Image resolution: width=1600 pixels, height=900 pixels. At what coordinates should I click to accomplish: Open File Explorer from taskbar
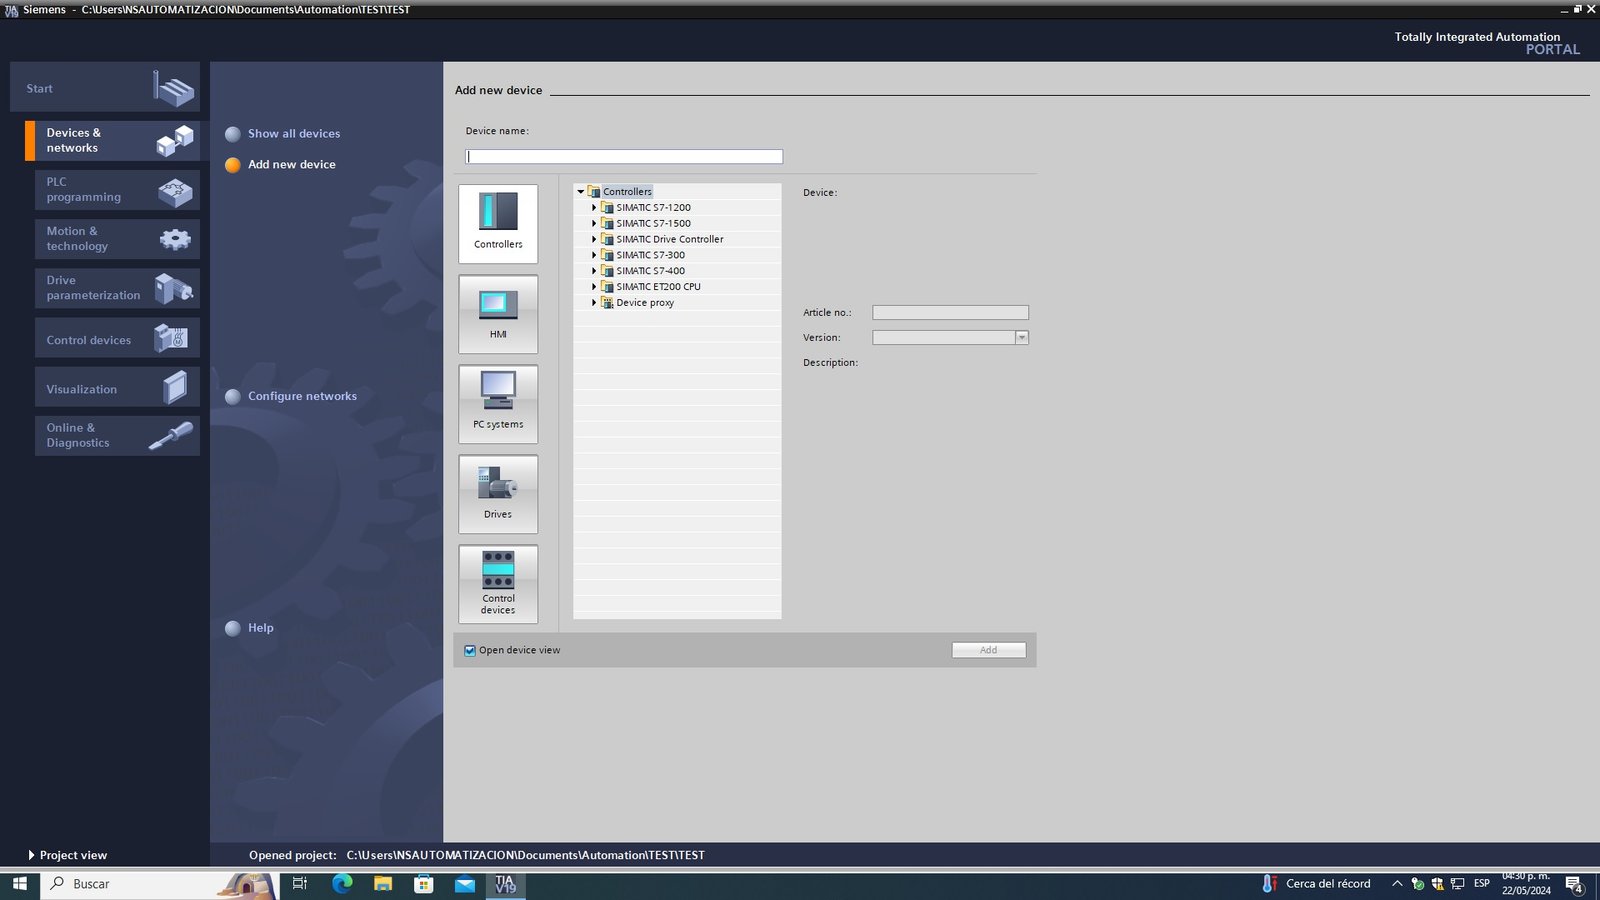(x=383, y=884)
